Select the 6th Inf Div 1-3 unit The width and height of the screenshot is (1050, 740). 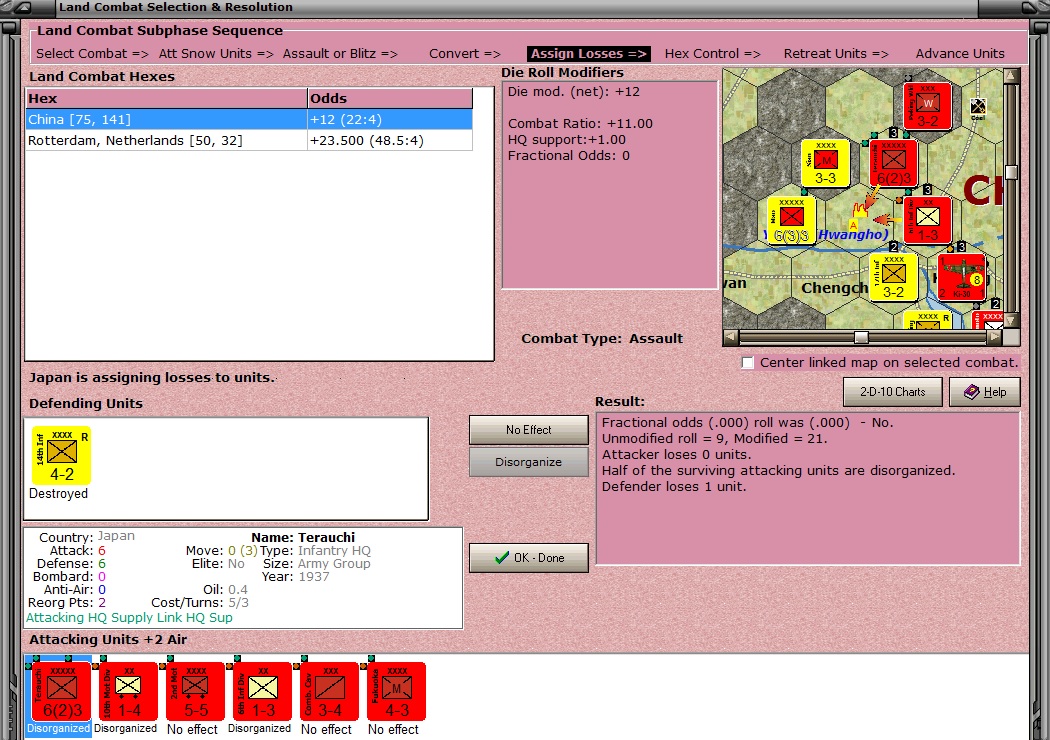pos(262,692)
